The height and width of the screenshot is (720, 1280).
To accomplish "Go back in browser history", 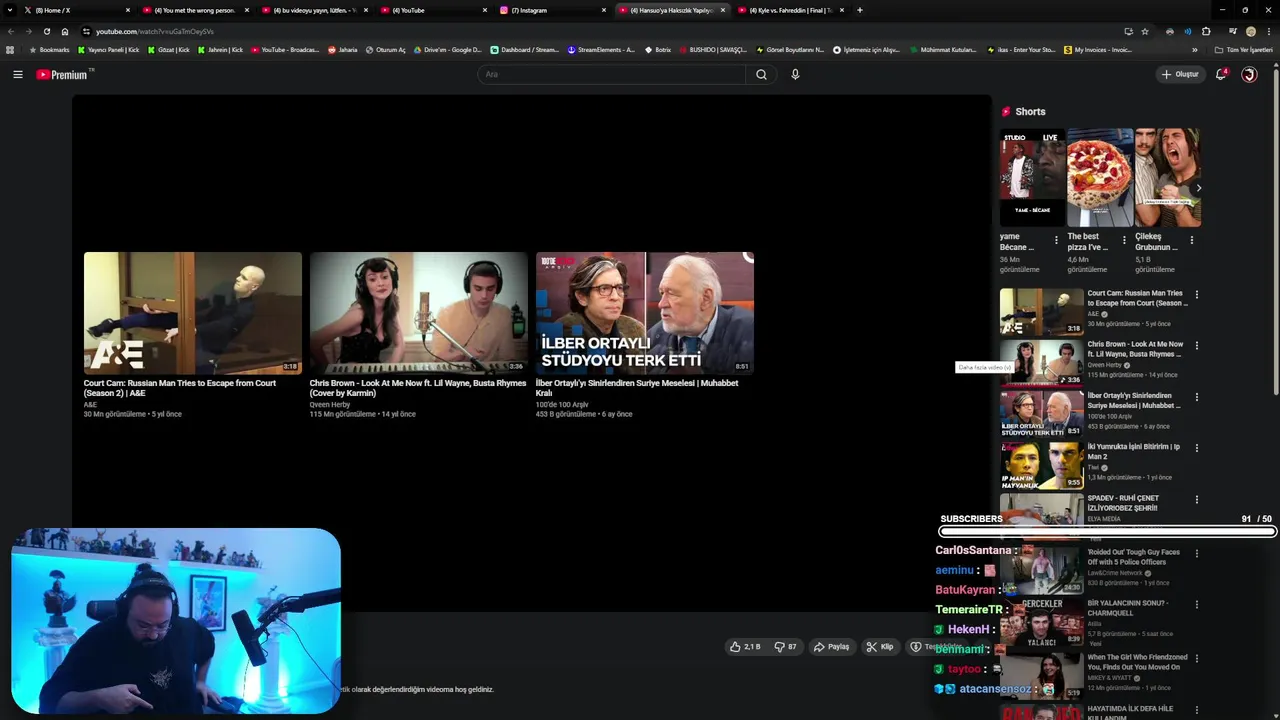I will [11, 31].
